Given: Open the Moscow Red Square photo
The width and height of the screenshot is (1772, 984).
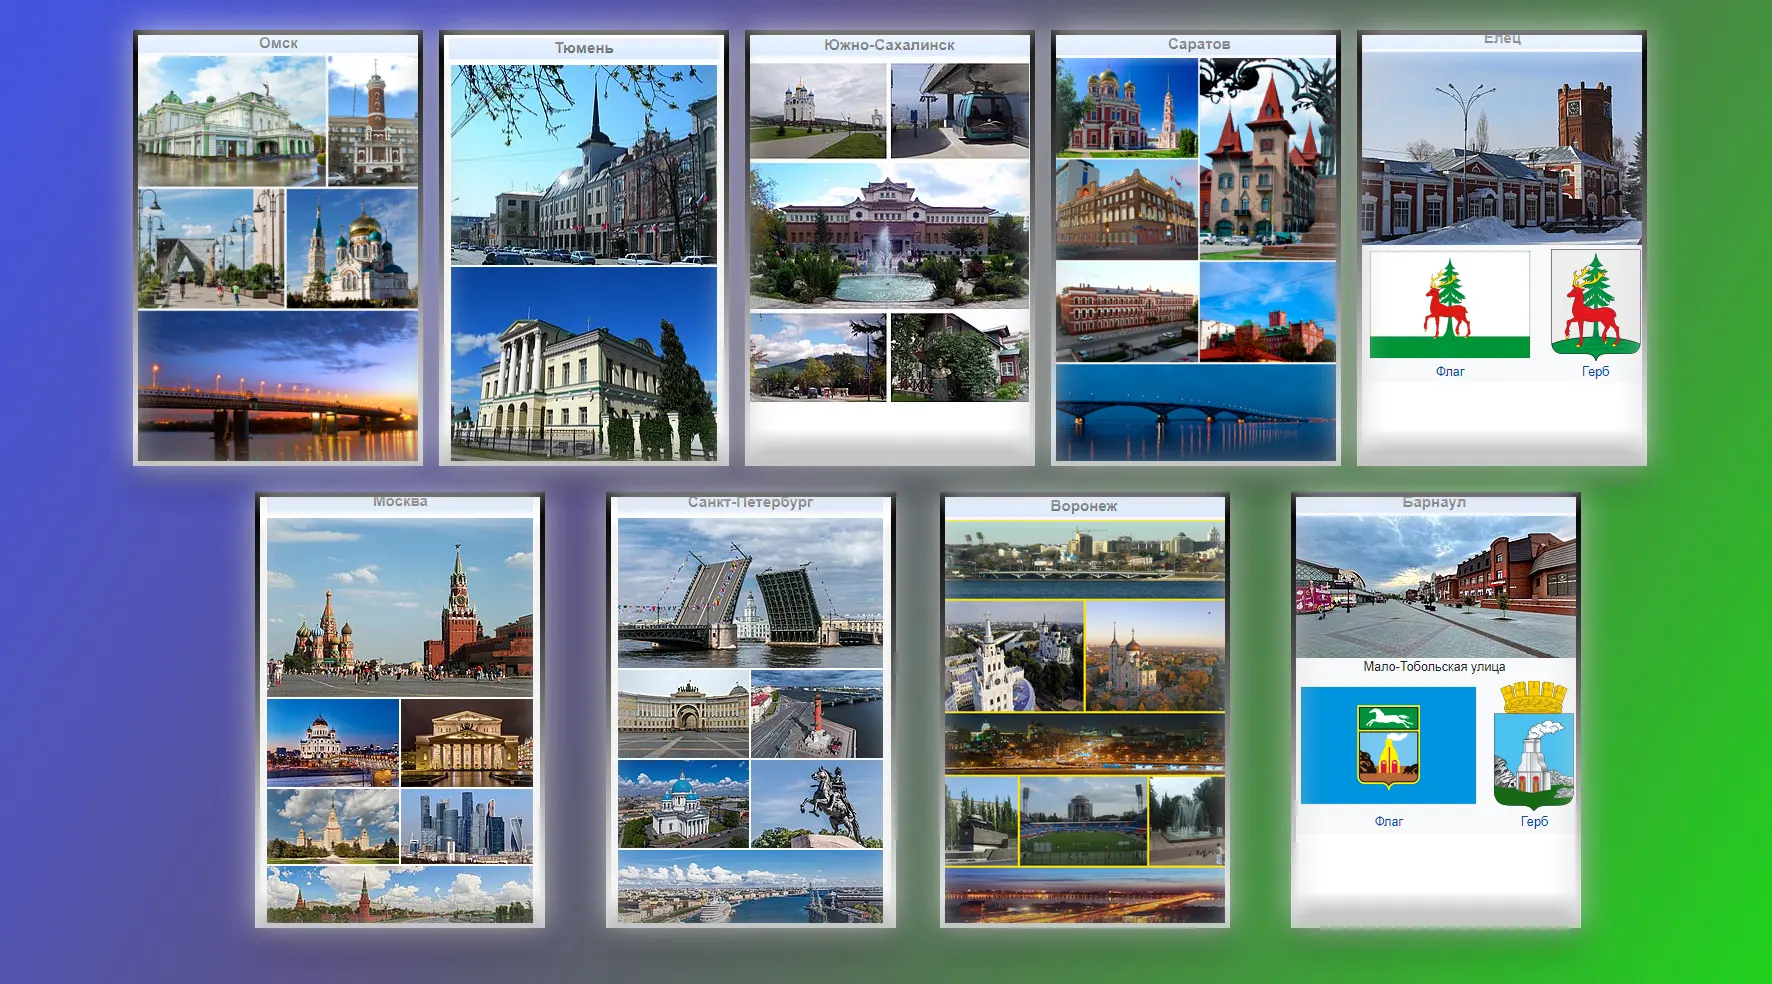Looking at the screenshot, I should coord(399,607).
